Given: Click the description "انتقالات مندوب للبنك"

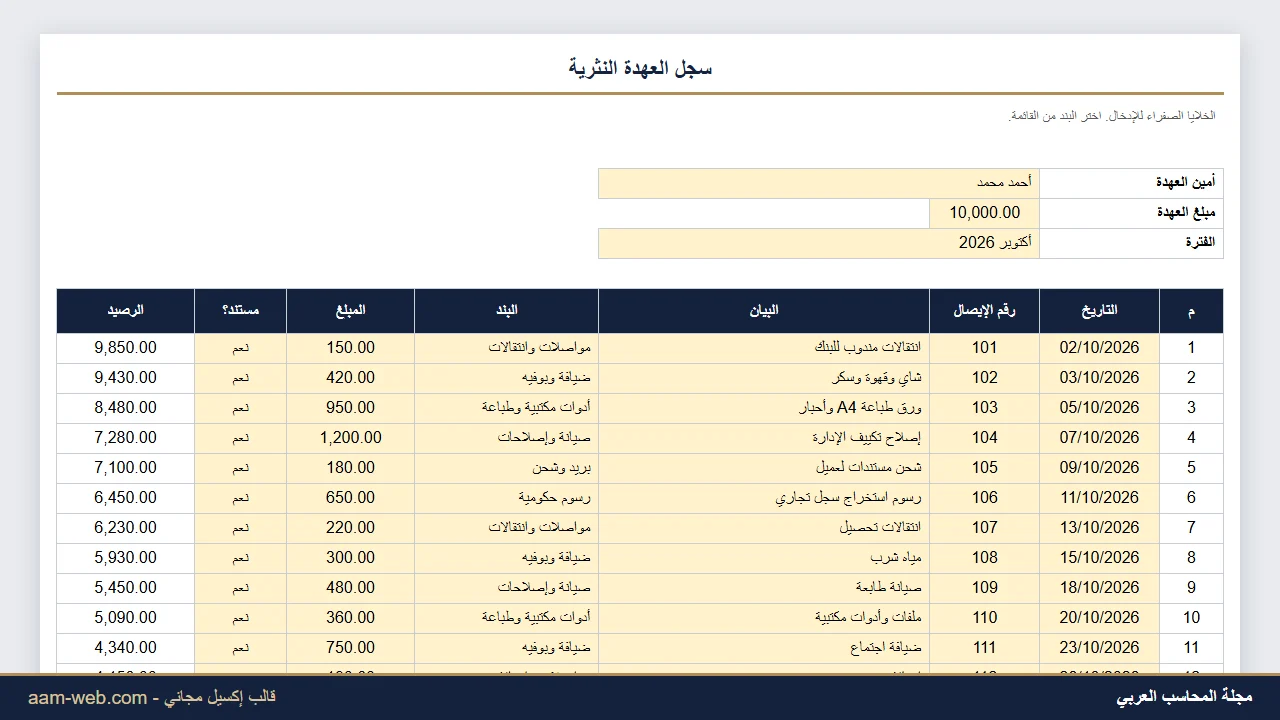Looking at the screenshot, I should [764, 348].
